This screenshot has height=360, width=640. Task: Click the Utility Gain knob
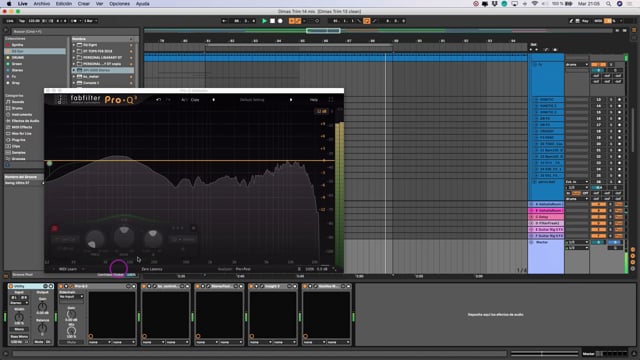42,307
